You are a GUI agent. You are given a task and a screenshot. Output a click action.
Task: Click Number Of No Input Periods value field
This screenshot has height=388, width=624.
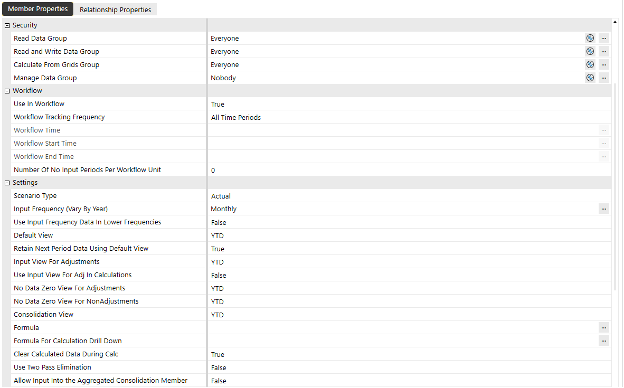coord(409,170)
